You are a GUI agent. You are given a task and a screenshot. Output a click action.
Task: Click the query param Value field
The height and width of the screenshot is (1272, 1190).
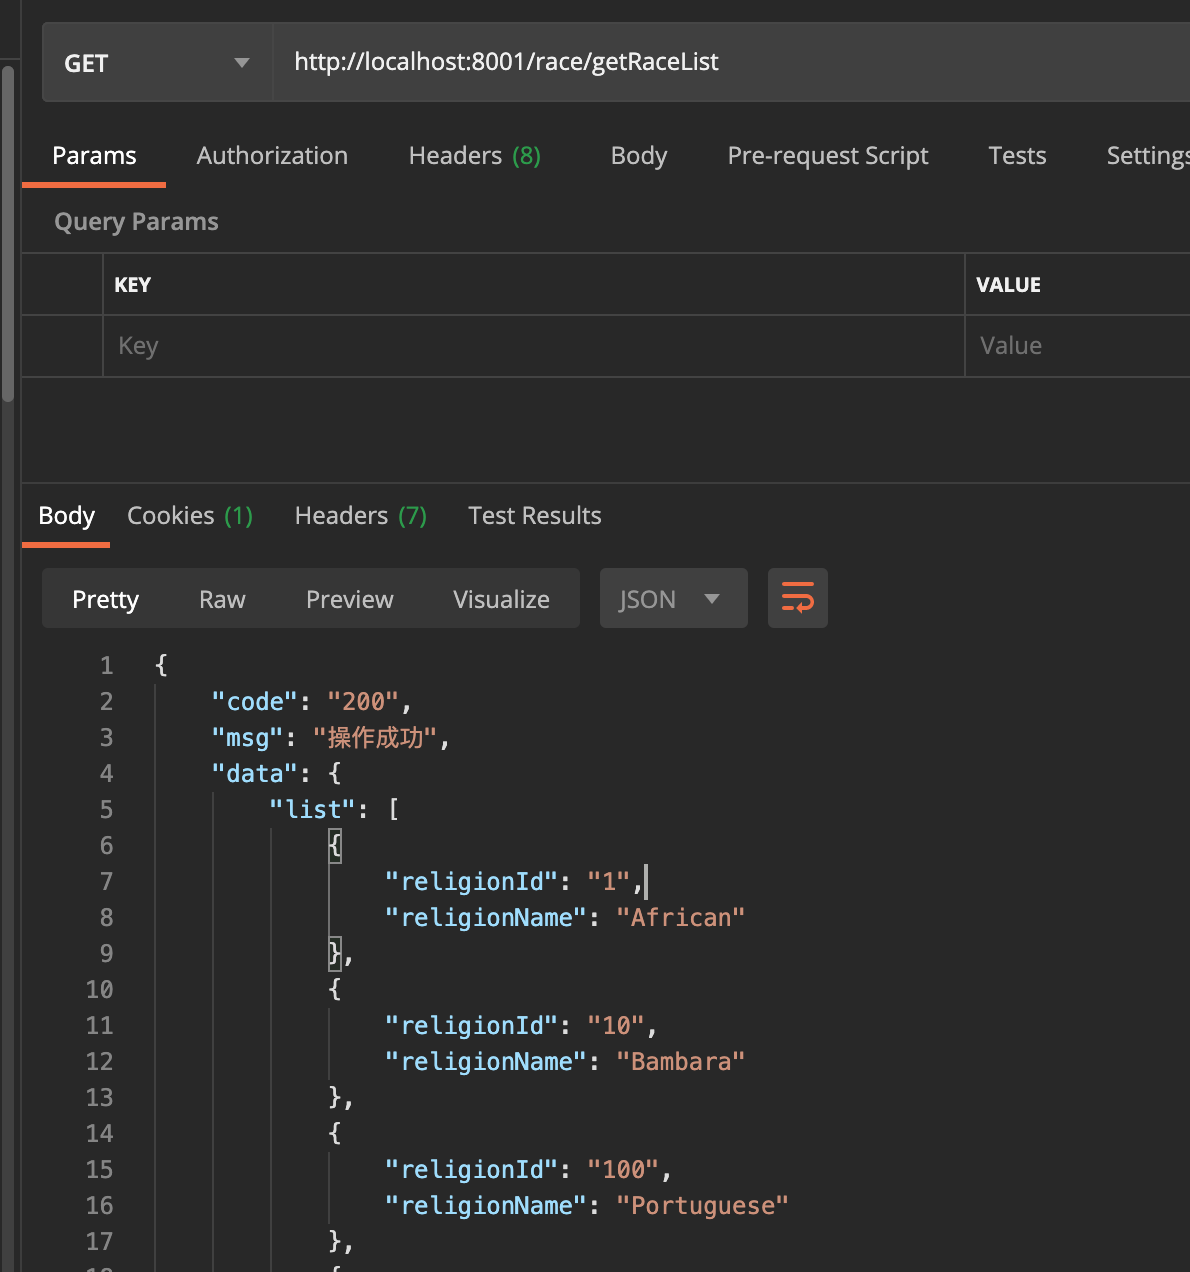1078,346
